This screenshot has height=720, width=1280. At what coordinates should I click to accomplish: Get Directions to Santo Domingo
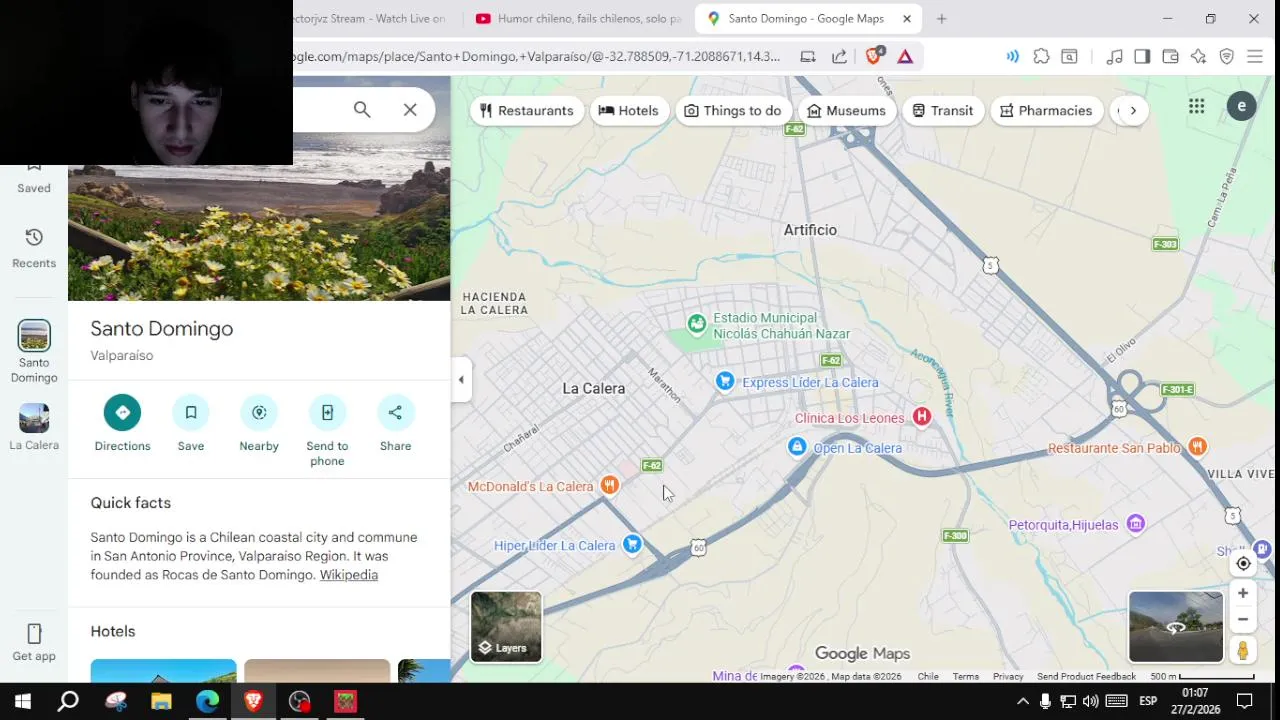point(122,424)
